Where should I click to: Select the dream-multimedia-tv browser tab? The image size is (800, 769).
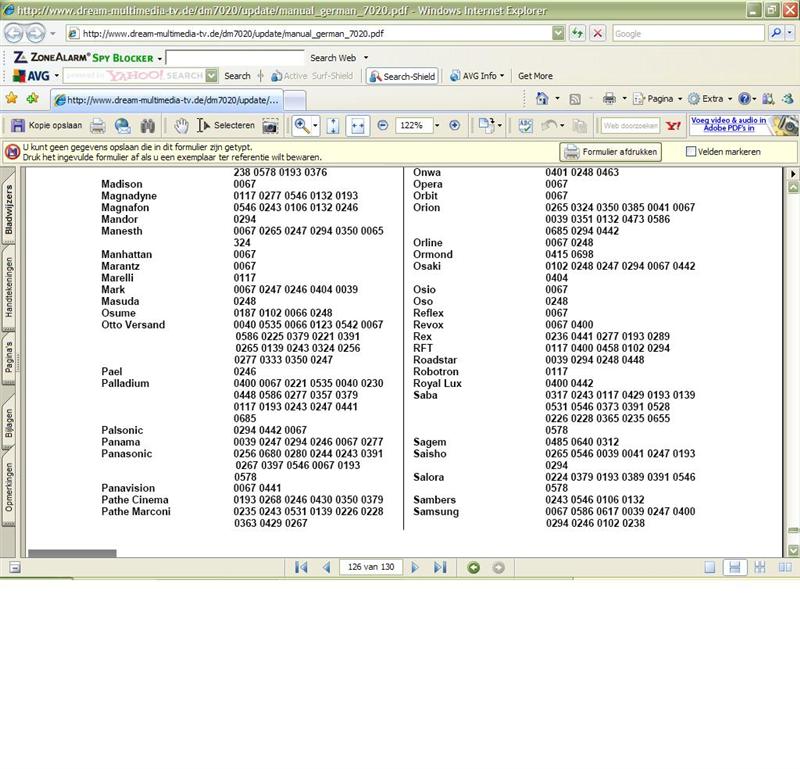point(167,100)
